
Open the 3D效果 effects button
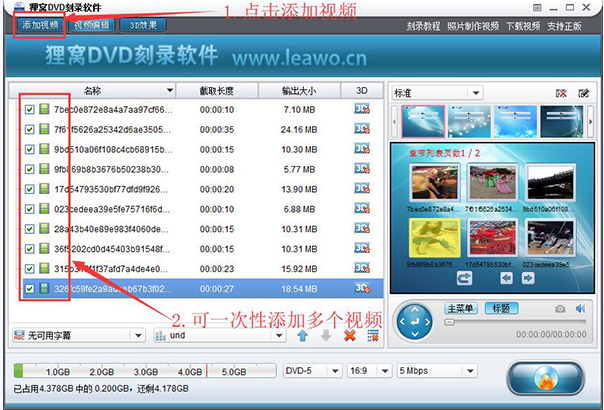click(143, 25)
